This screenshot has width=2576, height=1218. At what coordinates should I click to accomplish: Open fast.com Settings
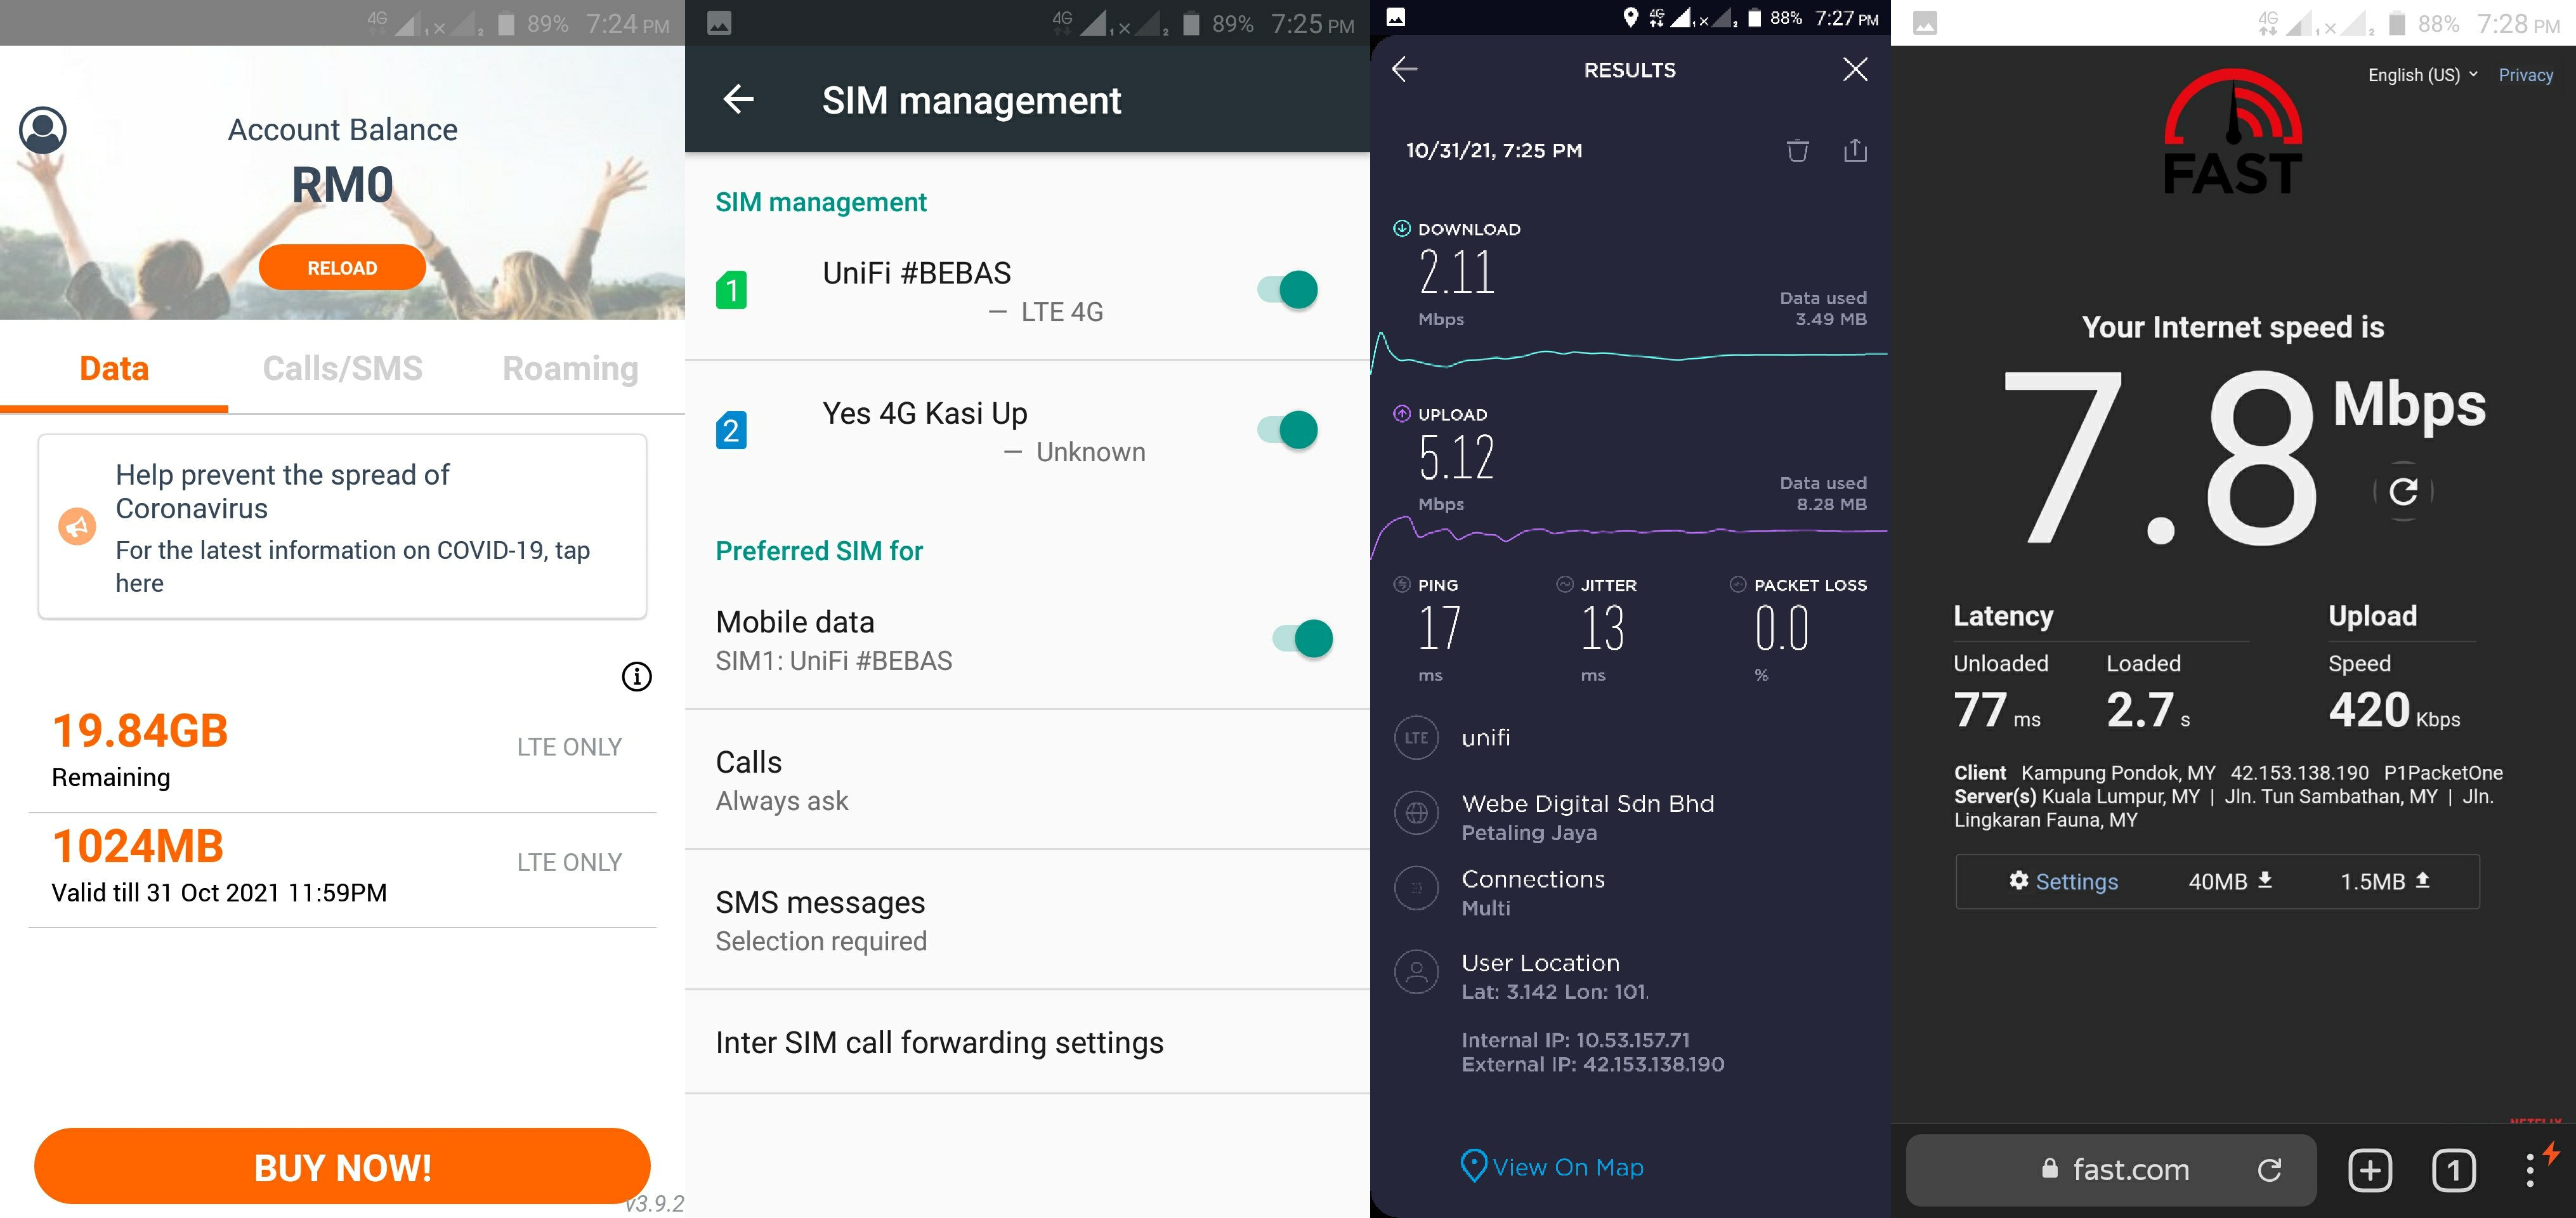click(x=2063, y=881)
